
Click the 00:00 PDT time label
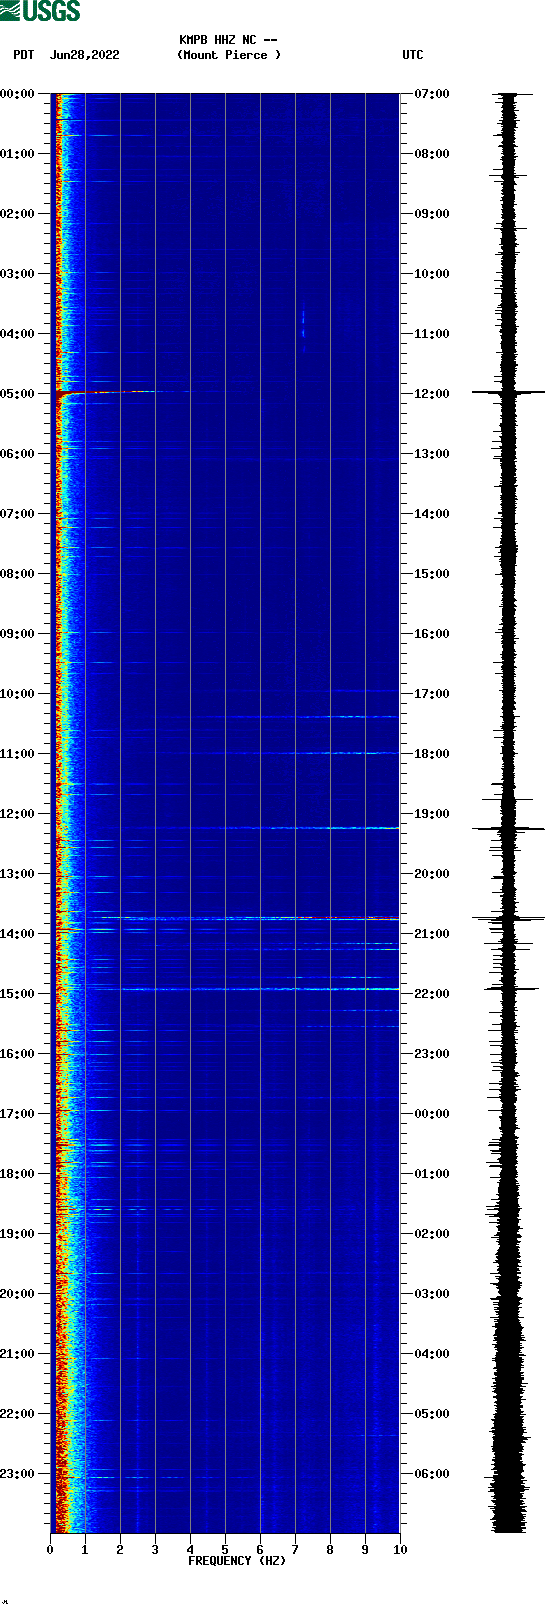click(17, 94)
